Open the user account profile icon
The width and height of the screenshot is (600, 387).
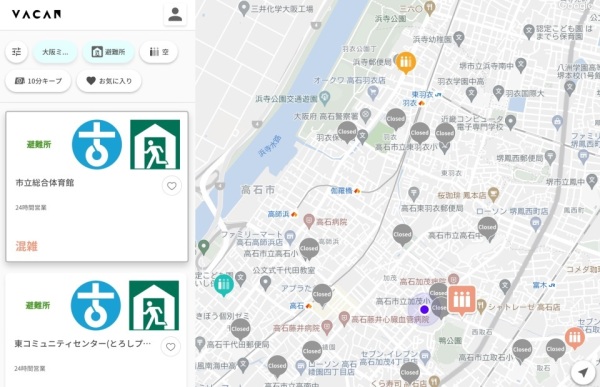pyautogui.click(x=175, y=15)
